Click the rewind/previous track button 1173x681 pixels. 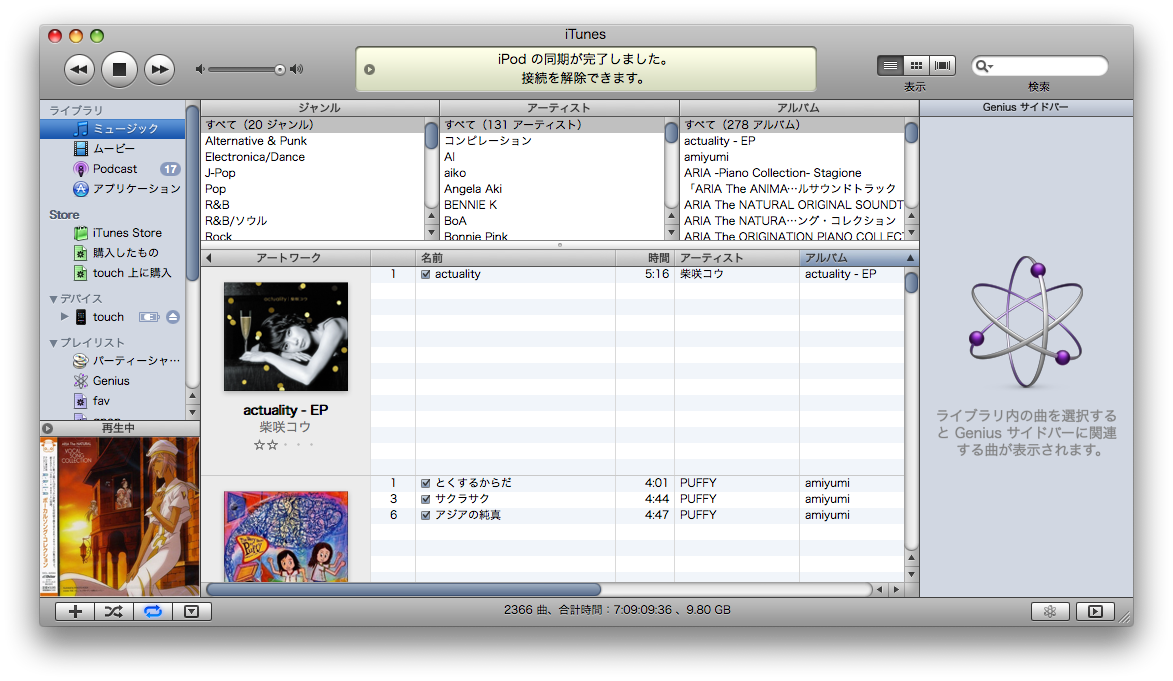pyautogui.click(x=79, y=70)
